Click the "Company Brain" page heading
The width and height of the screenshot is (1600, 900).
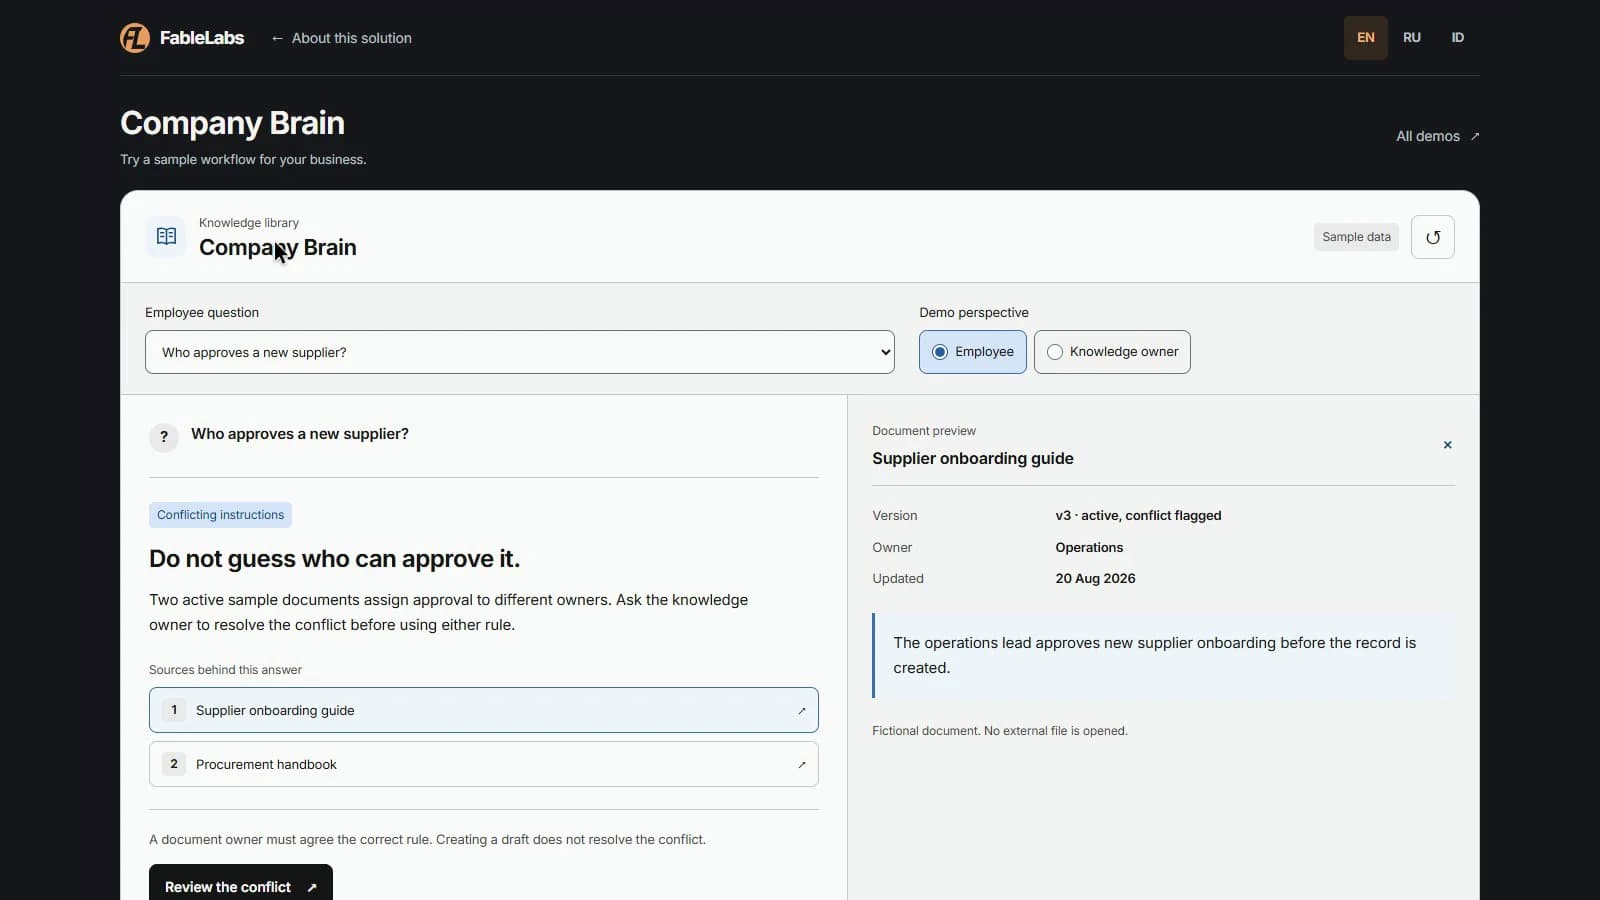[x=232, y=123]
